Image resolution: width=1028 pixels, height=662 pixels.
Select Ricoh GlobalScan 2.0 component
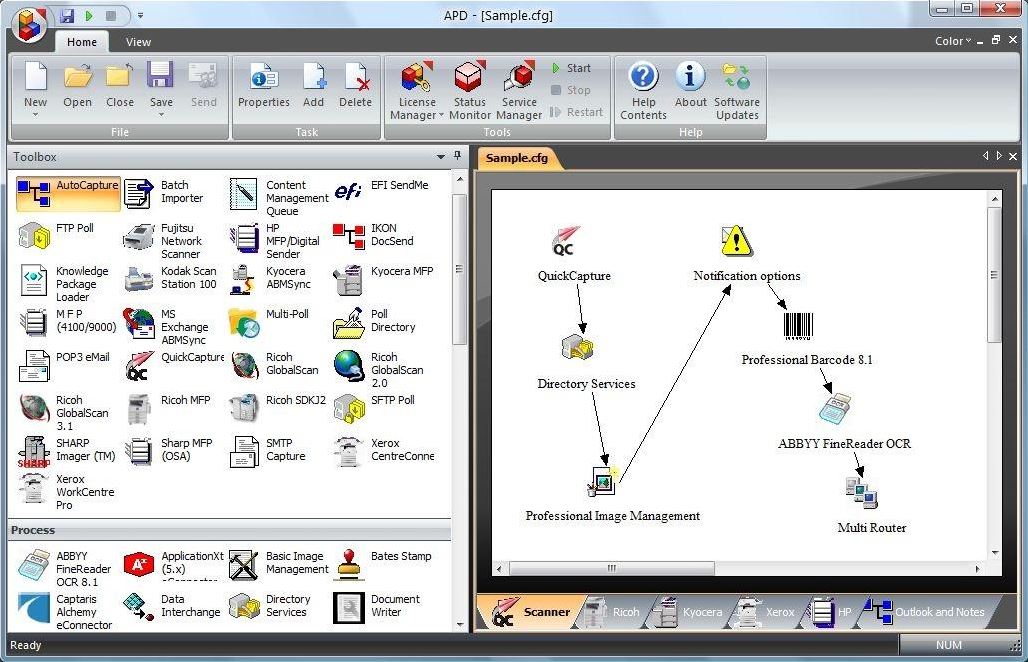click(379, 370)
